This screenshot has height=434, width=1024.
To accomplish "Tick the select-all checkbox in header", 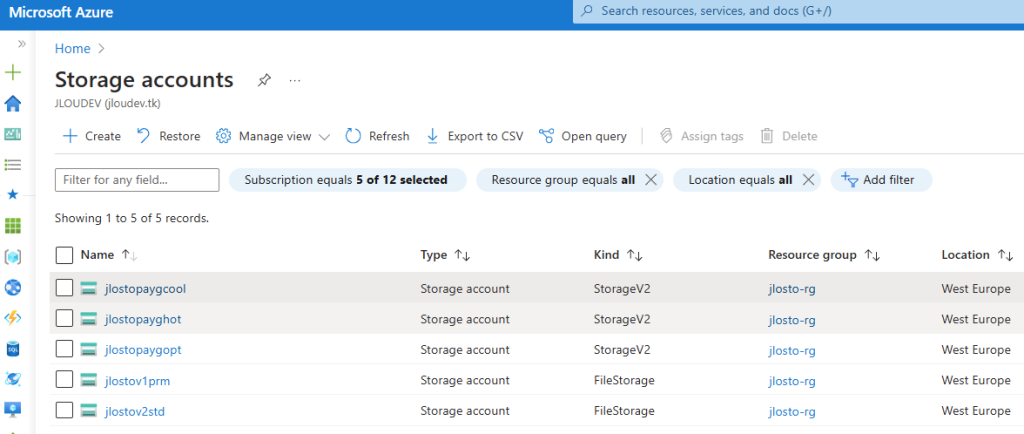I will tap(64, 255).
